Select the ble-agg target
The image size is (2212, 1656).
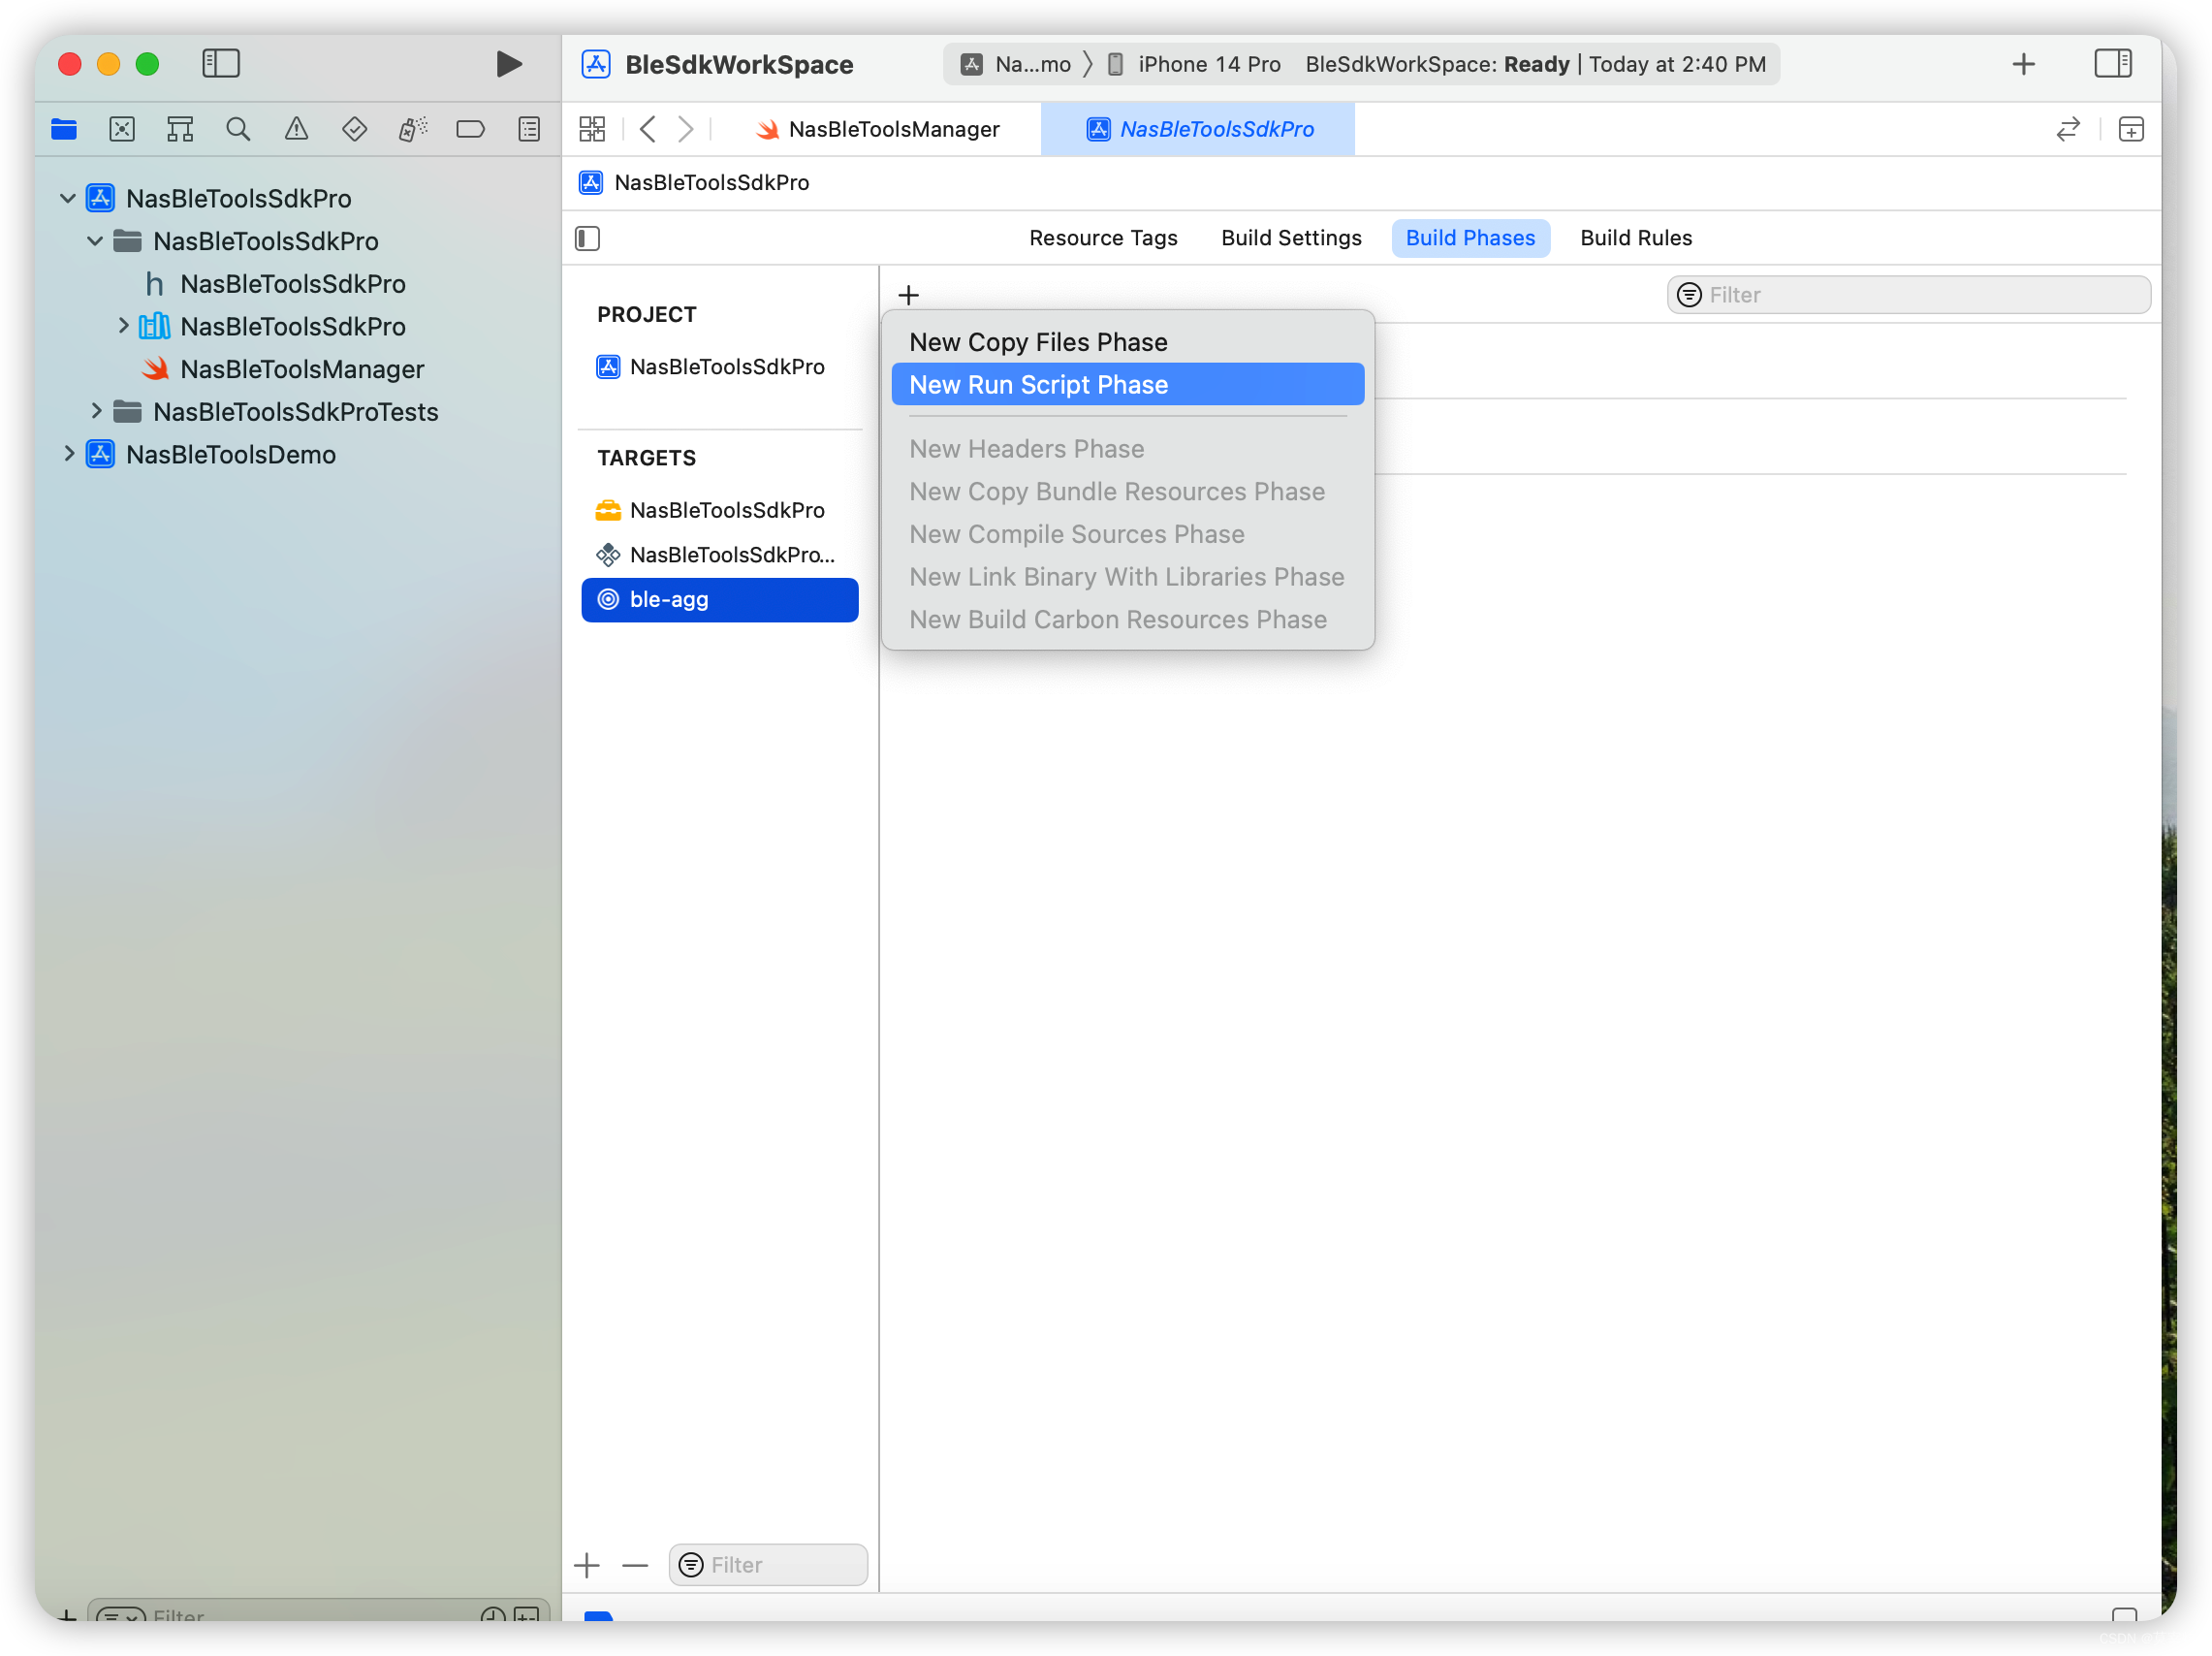tap(719, 600)
